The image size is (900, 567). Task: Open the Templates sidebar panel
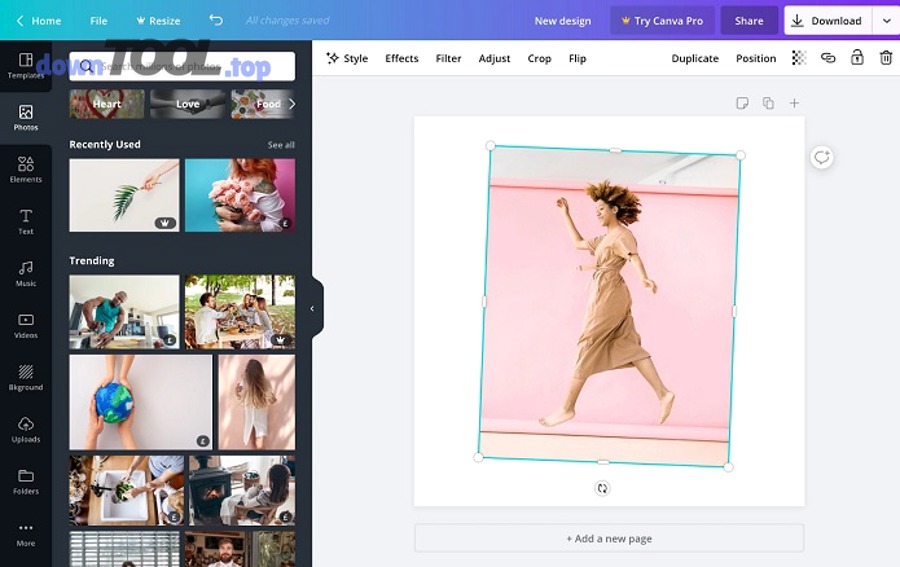click(26, 65)
